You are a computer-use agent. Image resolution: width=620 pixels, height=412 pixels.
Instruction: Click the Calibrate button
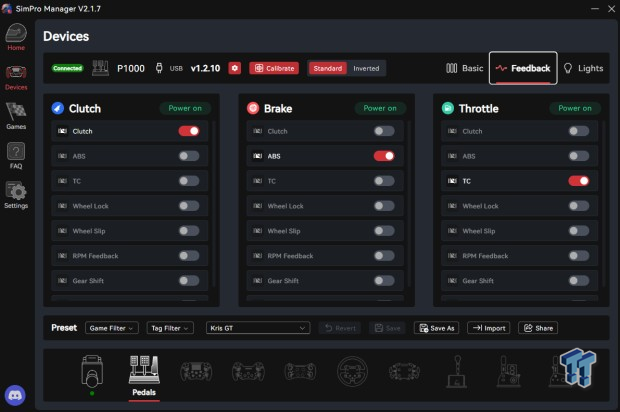point(274,68)
